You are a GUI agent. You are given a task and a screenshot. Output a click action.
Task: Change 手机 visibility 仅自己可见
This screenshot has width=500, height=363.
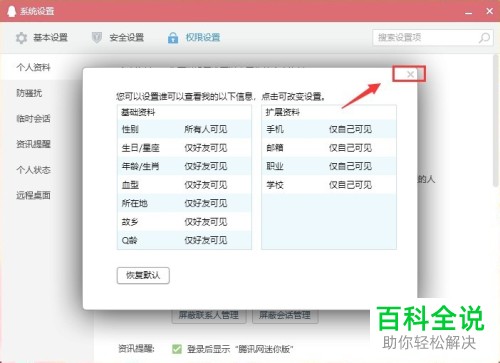point(350,129)
